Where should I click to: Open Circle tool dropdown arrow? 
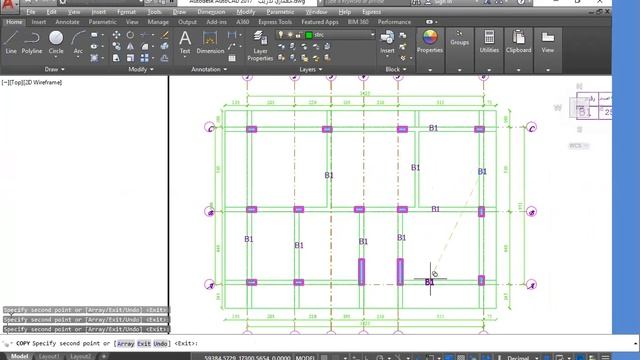[56, 58]
